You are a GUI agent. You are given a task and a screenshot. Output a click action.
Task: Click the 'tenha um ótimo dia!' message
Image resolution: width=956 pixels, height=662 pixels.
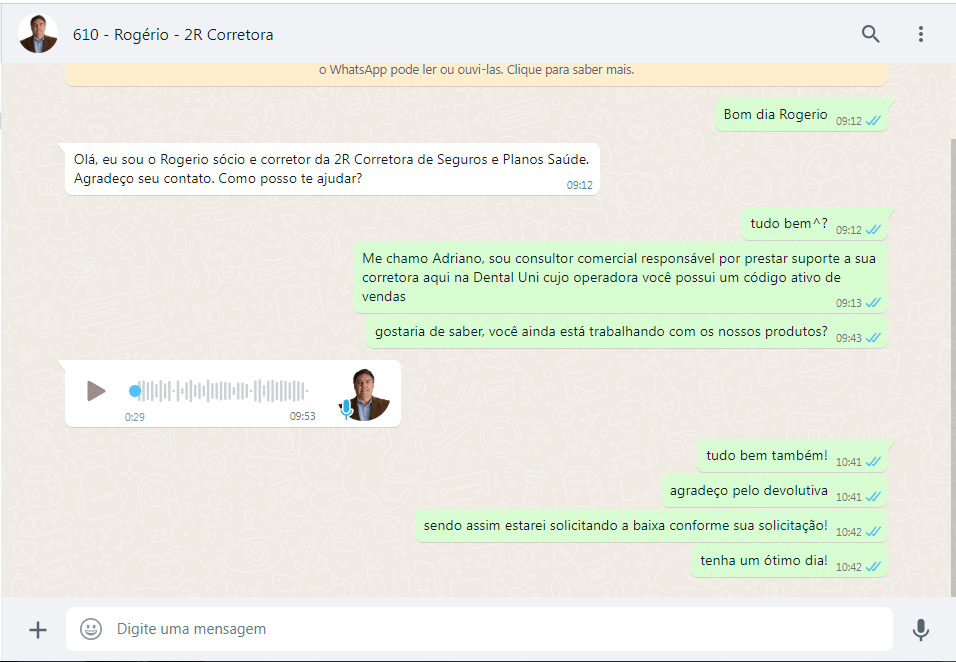790,561
